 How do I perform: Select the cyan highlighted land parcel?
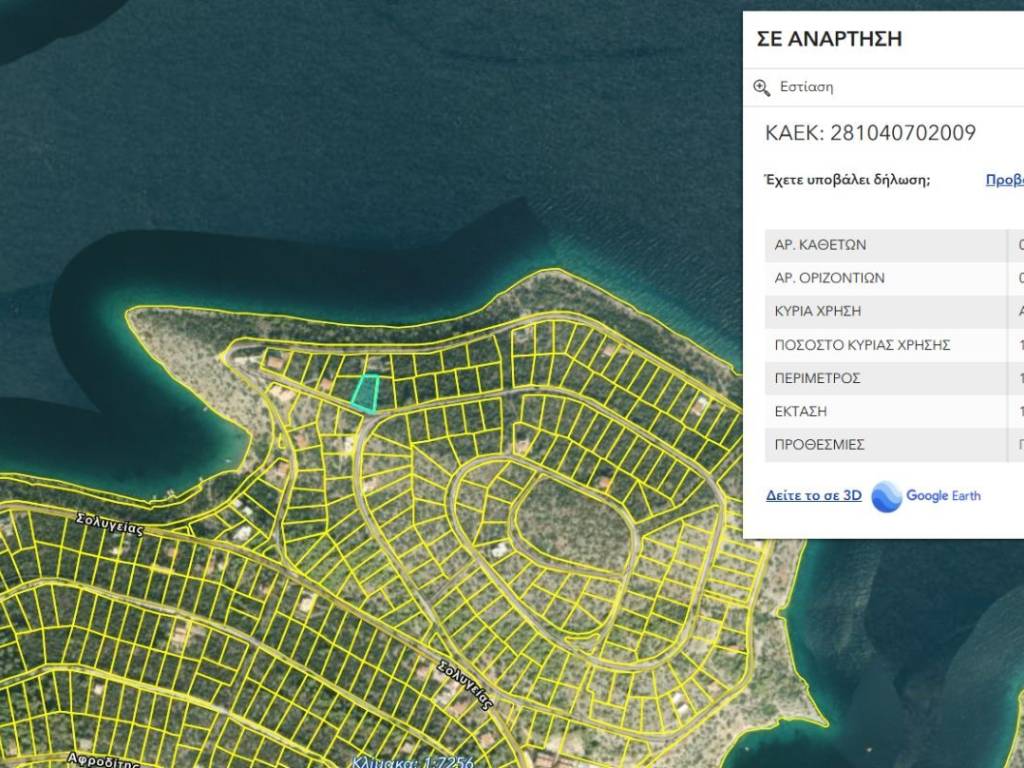(x=367, y=393)
